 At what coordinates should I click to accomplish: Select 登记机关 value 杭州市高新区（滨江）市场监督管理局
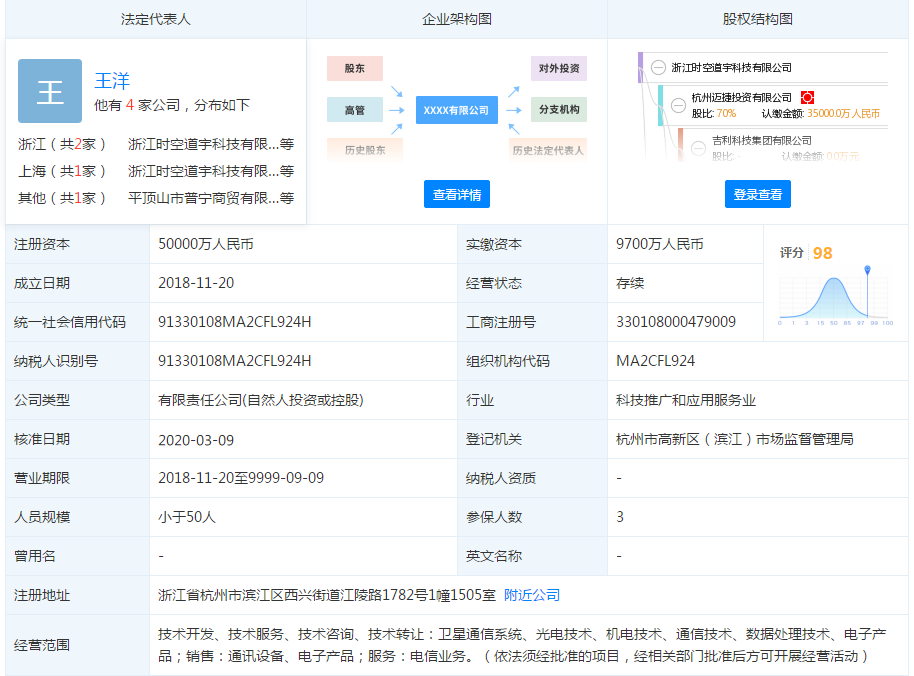734,439
